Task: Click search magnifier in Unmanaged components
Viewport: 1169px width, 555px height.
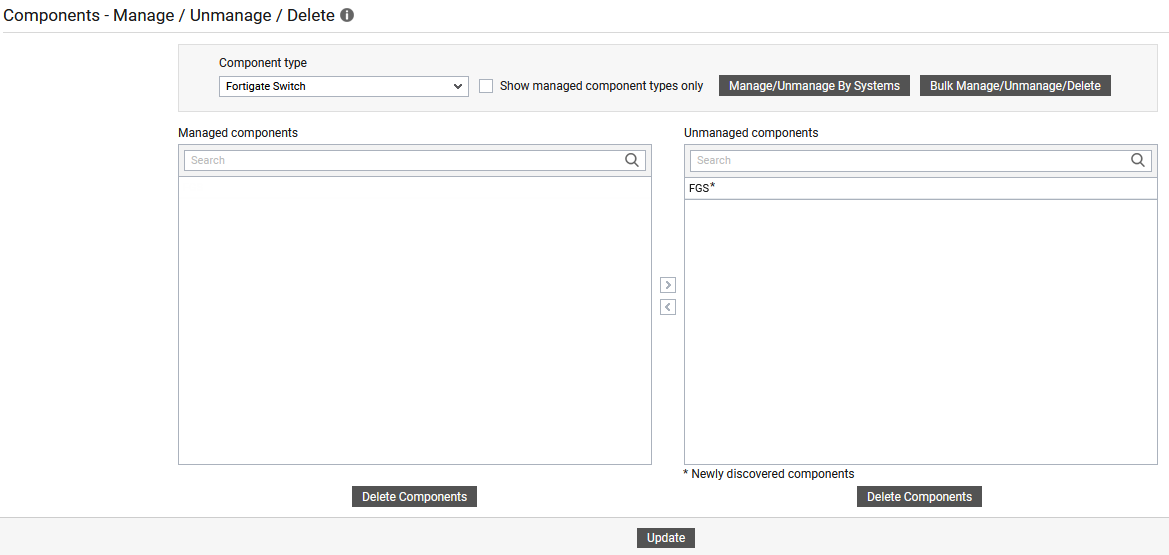Action: [1138, 160]
